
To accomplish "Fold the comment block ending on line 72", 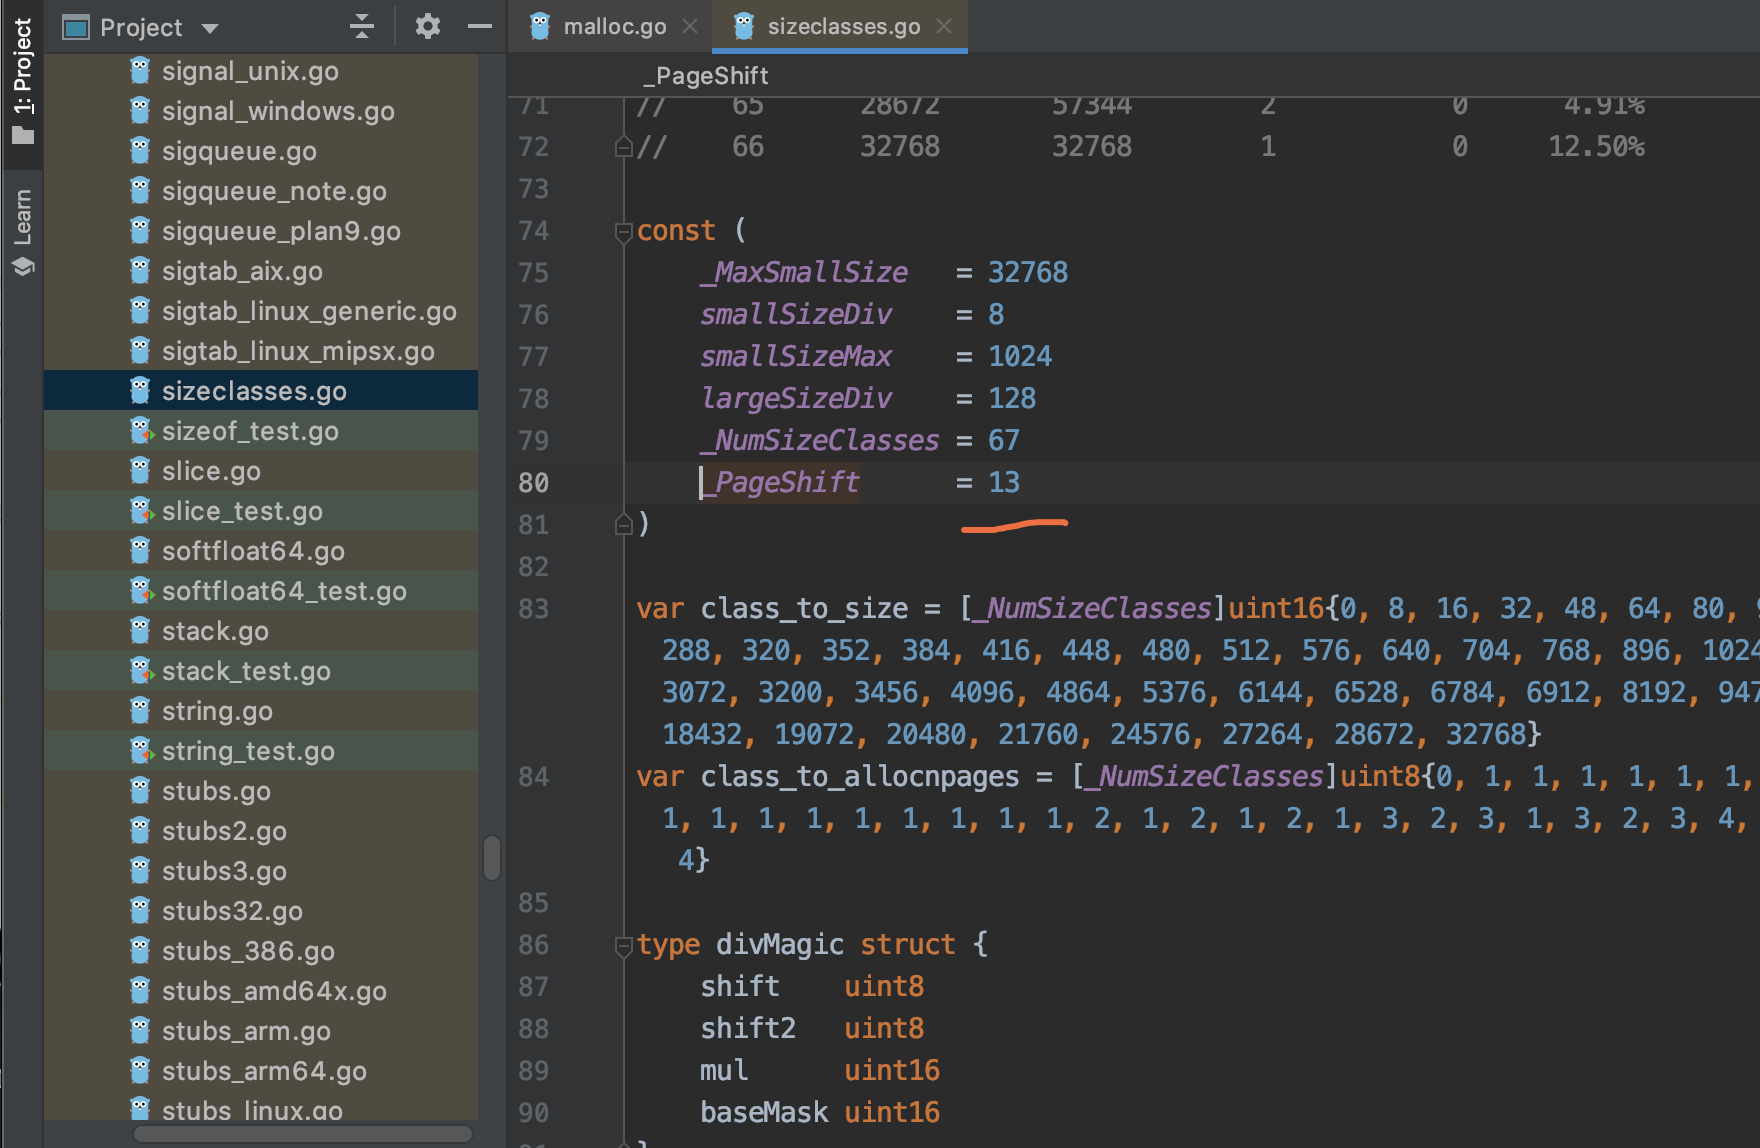I will tap(623, 148).
